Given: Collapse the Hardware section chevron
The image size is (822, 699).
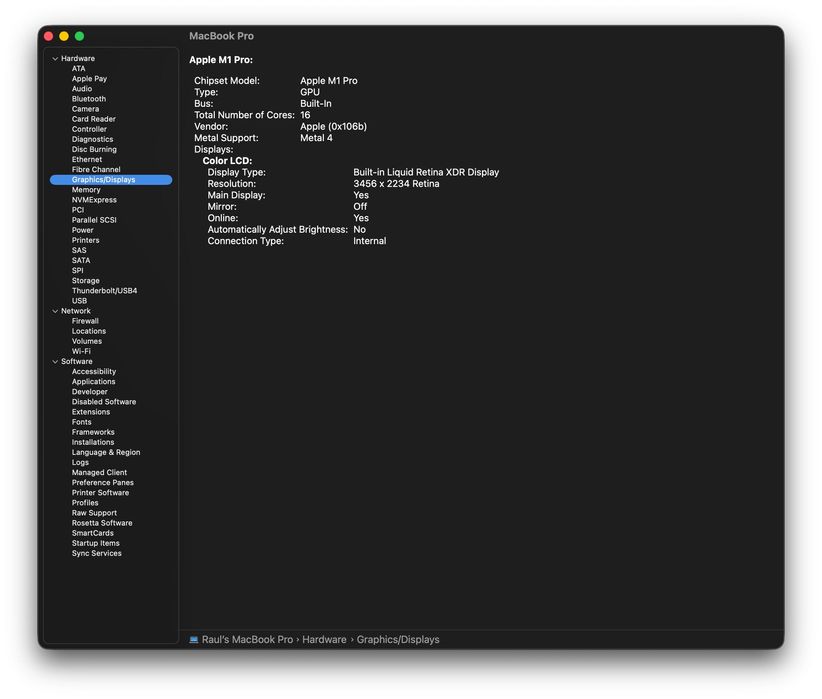Looking at the screenshot, I should click(55, 59).
